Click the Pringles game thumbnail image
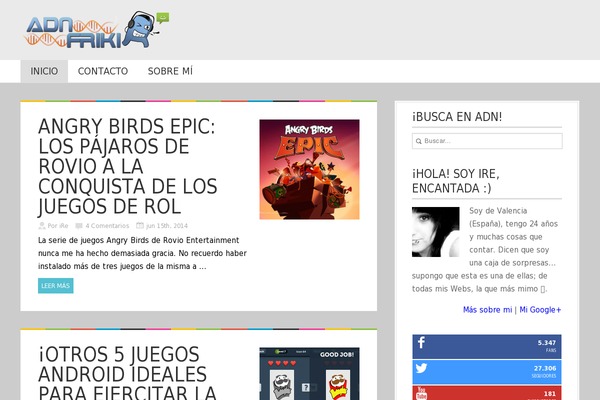This screenshot has height=400, width=600. [309, 374]
